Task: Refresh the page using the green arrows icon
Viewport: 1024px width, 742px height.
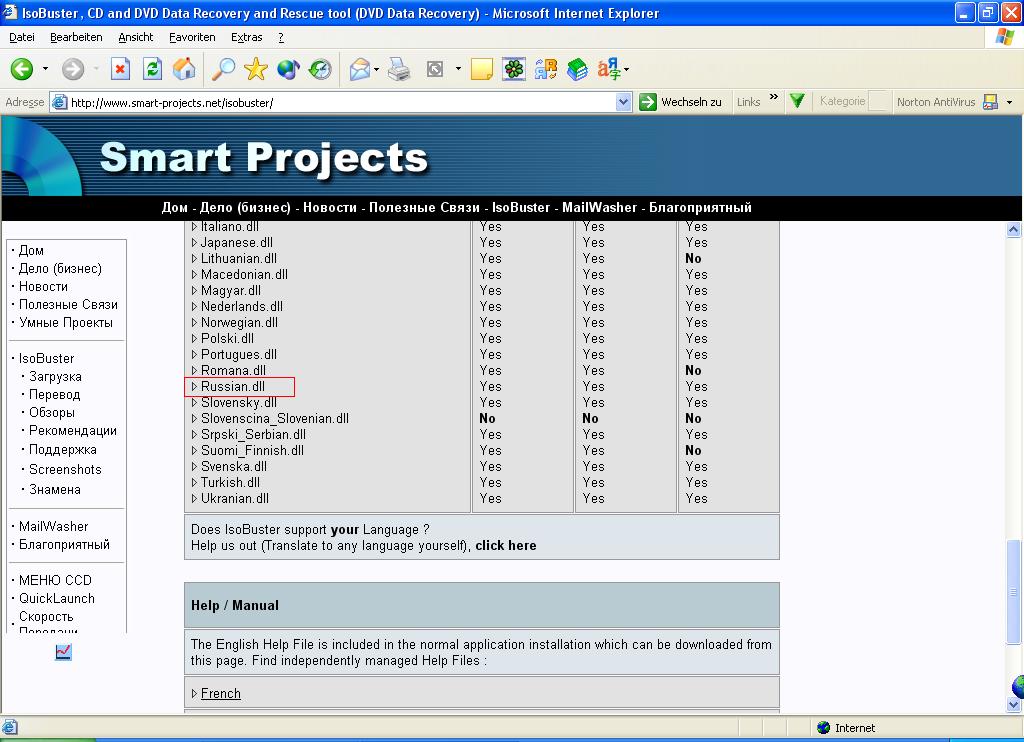Action: coord(153,69)
